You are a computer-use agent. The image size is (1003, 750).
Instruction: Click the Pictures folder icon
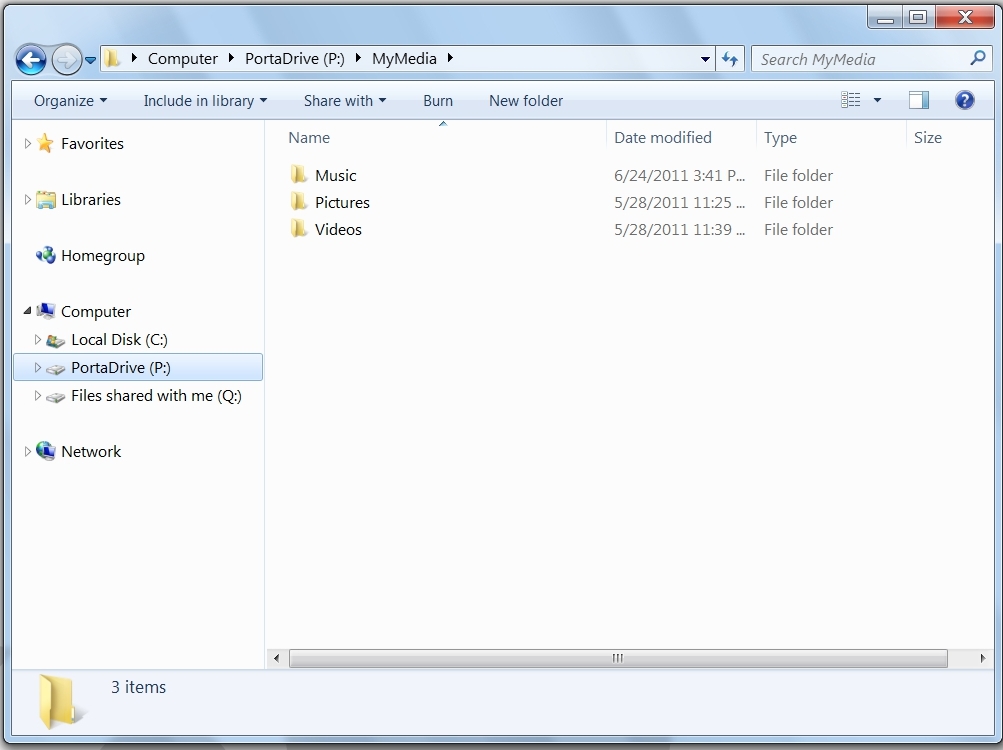pyautogui.click(x=299, y=202)
